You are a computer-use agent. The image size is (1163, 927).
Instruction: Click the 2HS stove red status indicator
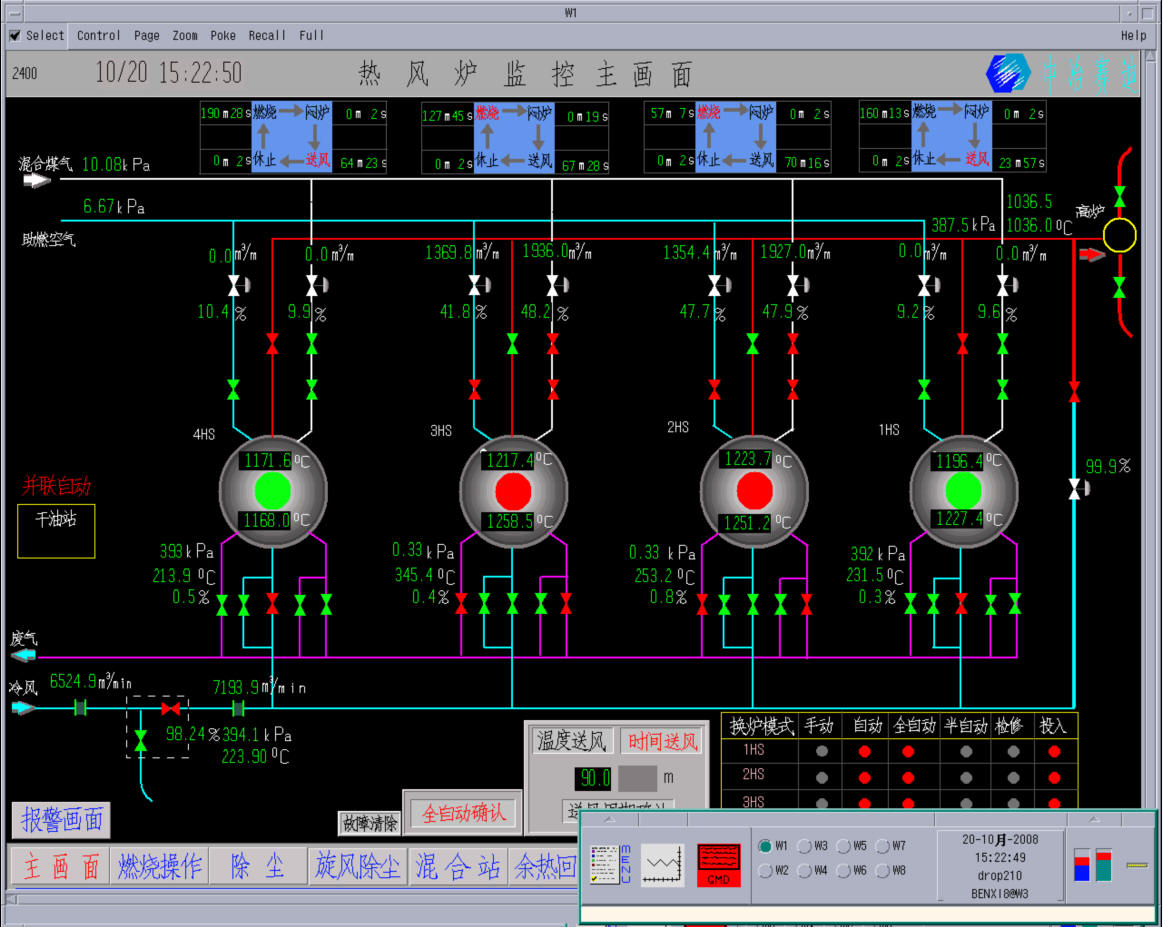point(754,489)
